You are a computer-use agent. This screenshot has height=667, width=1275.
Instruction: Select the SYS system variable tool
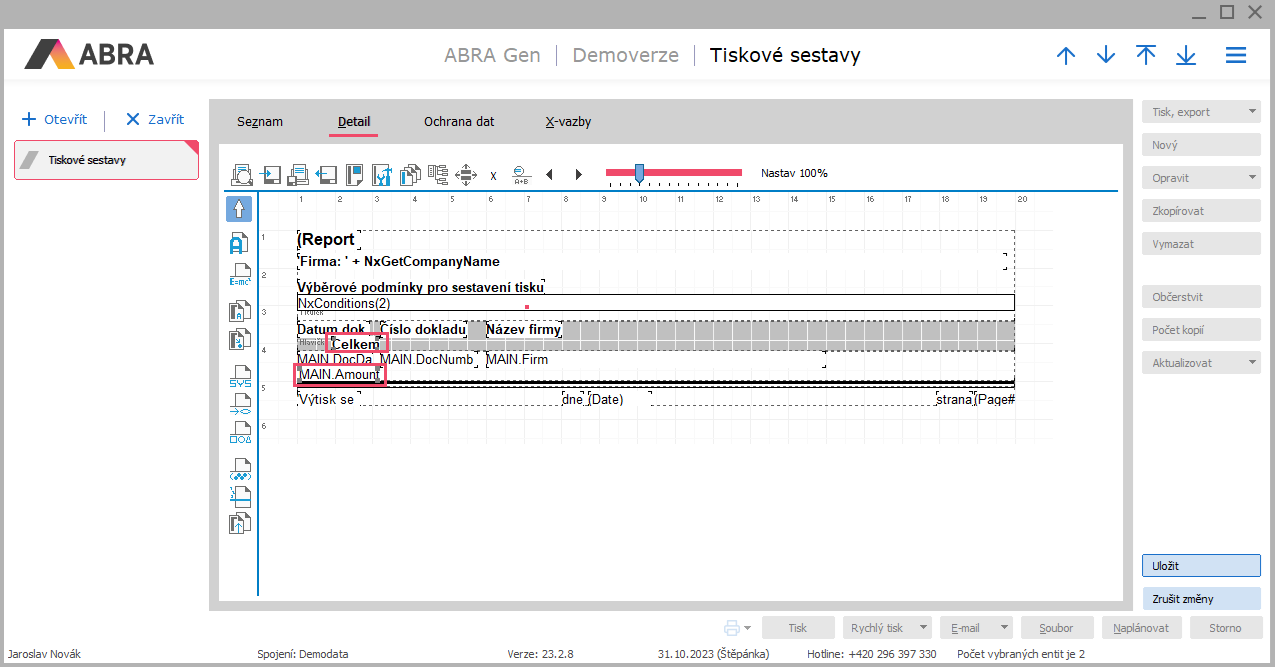(x=239, y=378)
